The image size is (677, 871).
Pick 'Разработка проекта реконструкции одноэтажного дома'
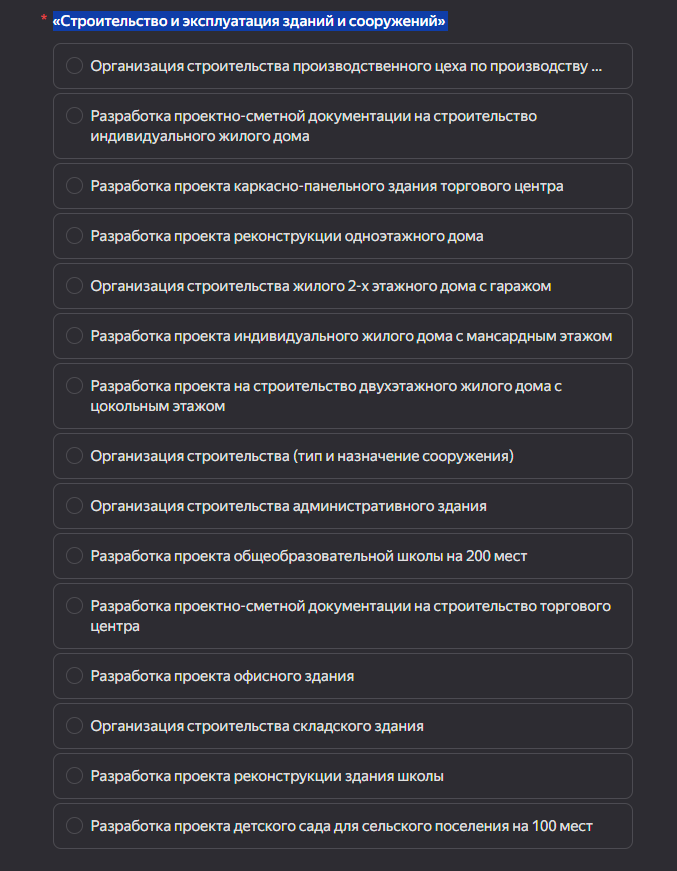click(74, 236)
